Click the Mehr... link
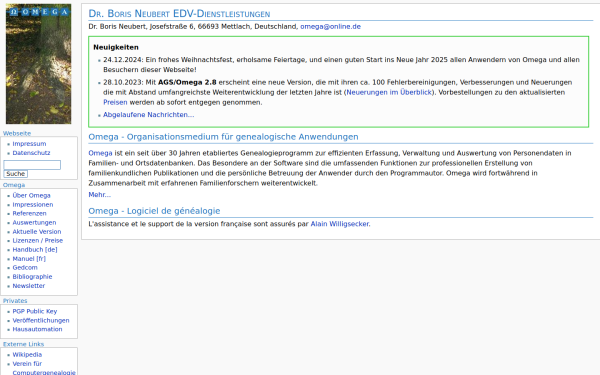 point(99,195)
